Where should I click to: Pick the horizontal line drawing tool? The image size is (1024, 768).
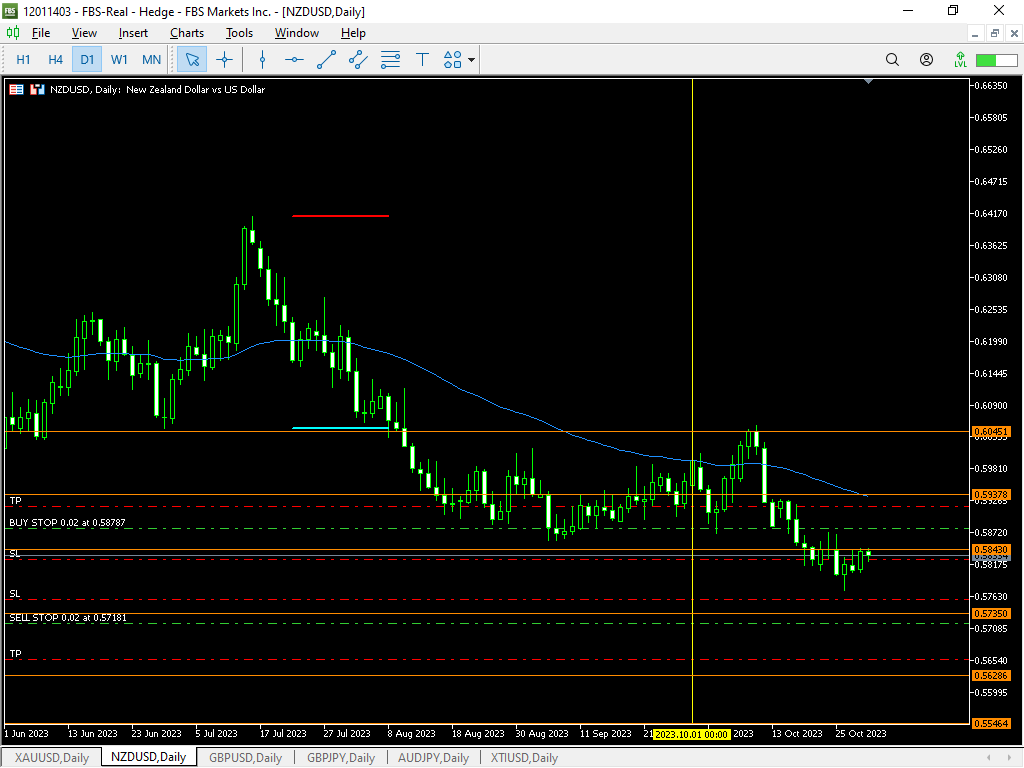[294, 60]
